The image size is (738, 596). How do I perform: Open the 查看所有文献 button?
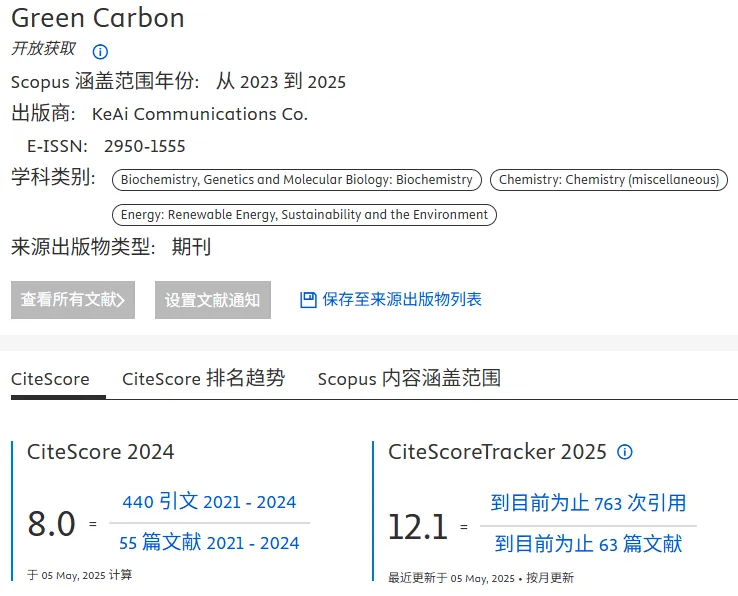pyautogui.click(x=73, y=300)
